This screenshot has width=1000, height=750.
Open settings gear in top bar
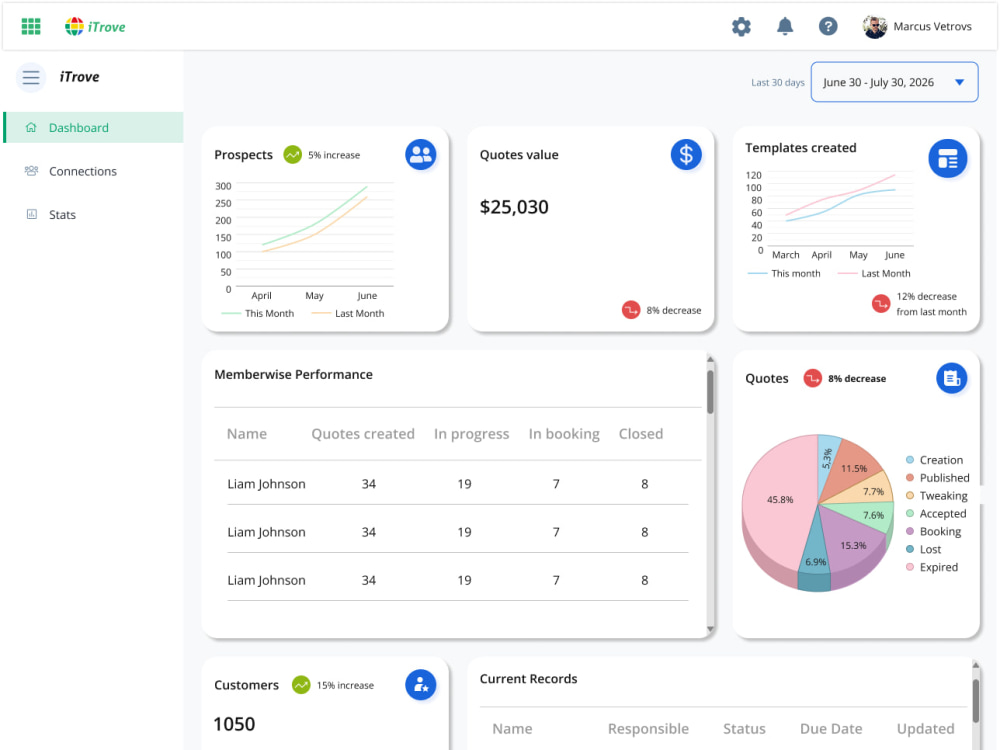(741, 26)
